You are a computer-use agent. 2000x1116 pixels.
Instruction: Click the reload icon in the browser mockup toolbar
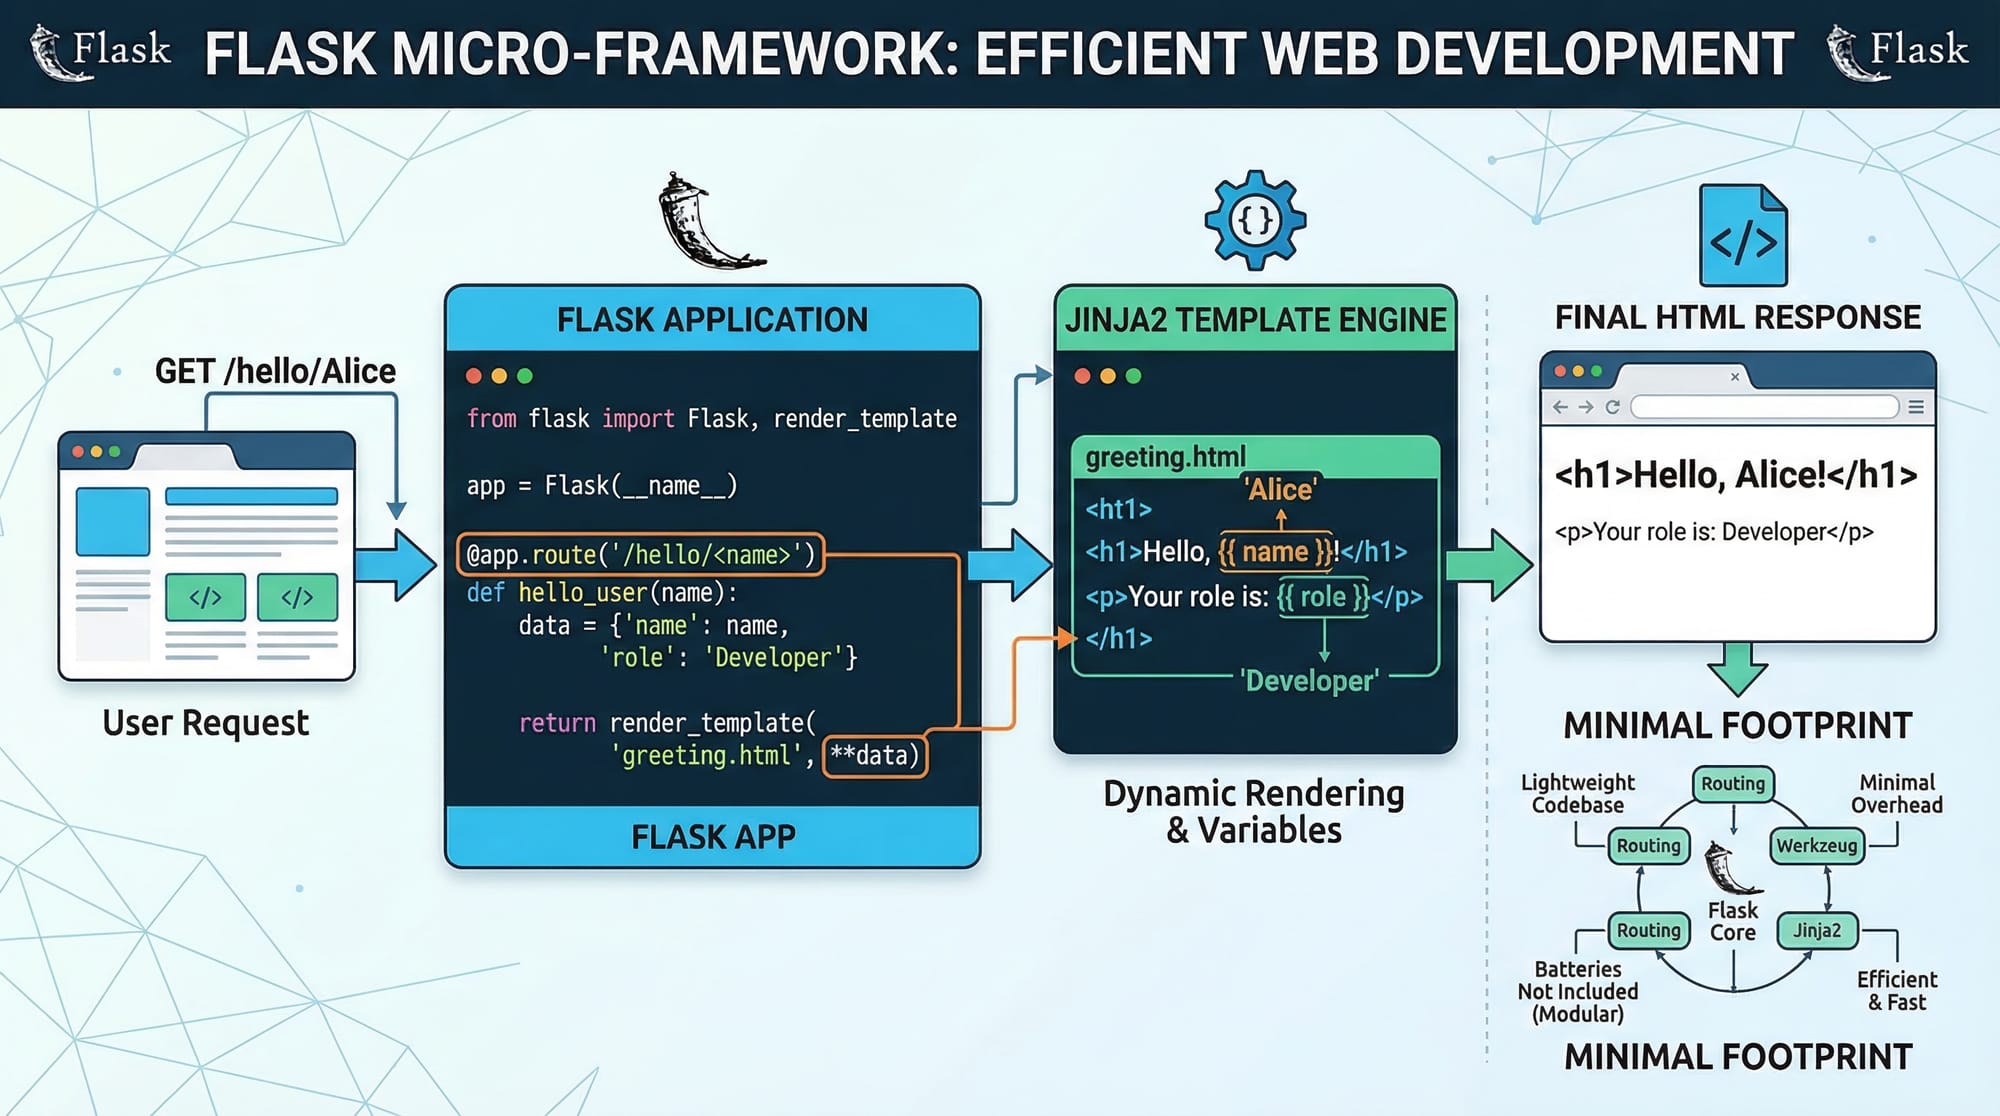click(x=1613, y=407)
